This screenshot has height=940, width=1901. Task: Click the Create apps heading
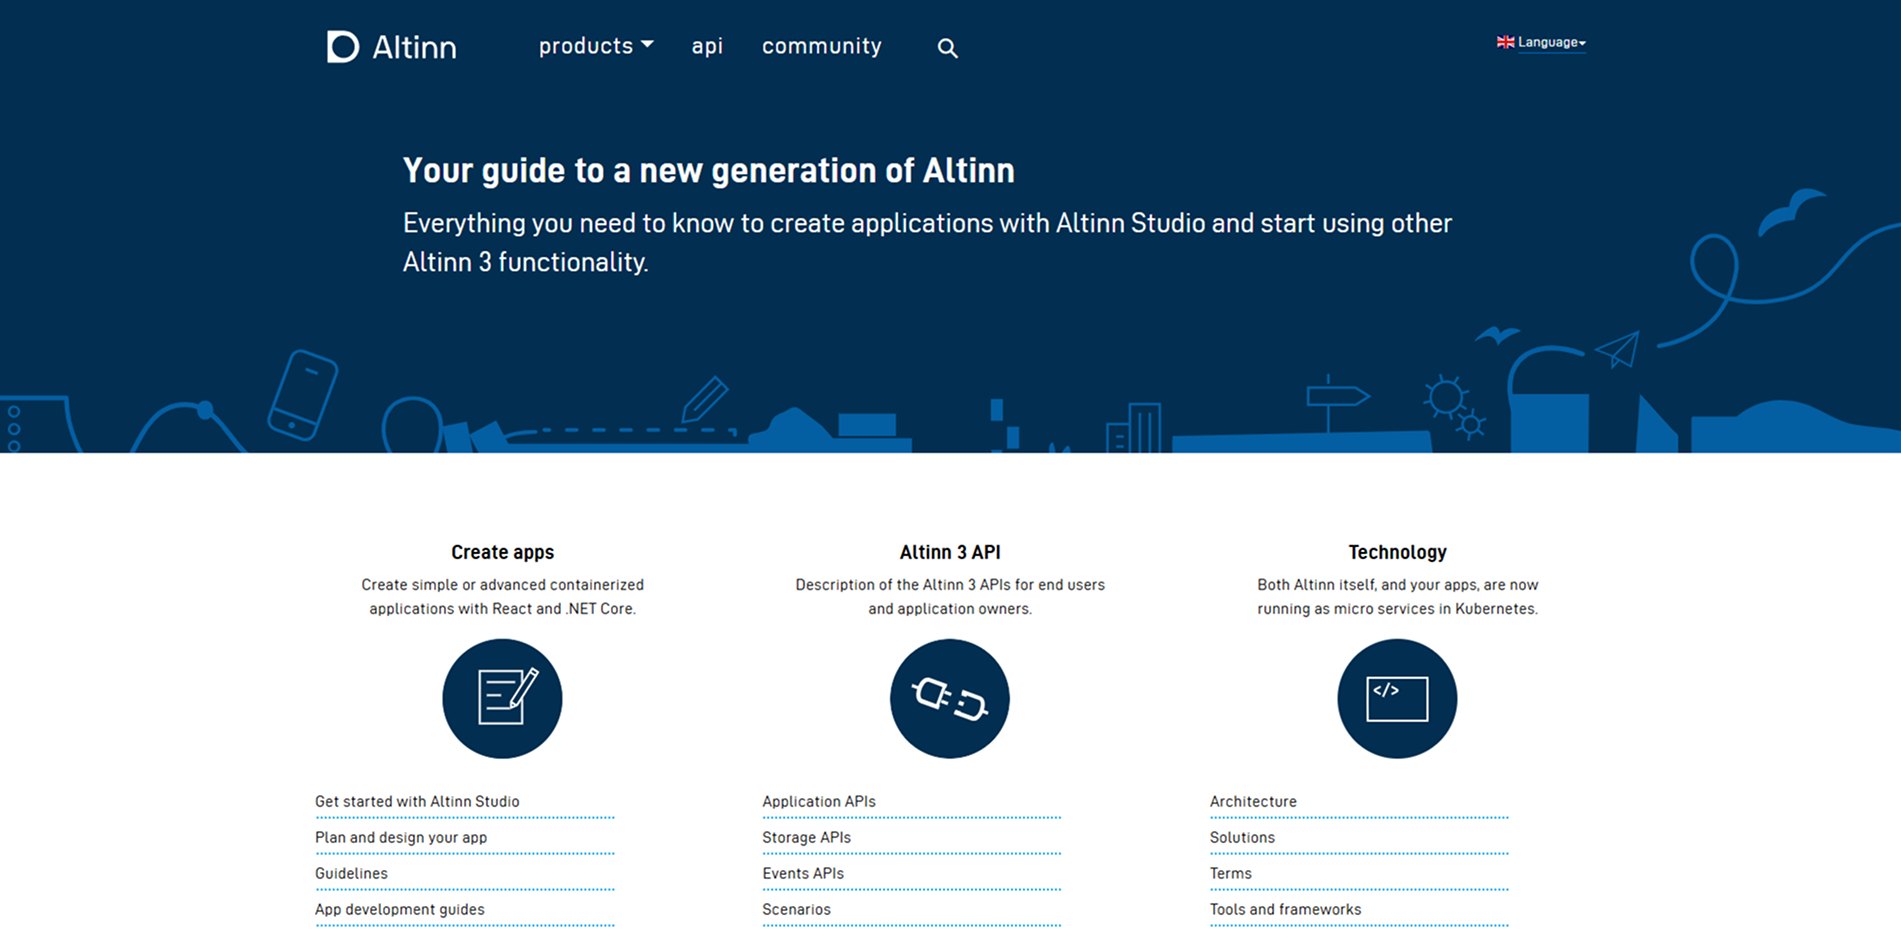[x=502, y=552]
